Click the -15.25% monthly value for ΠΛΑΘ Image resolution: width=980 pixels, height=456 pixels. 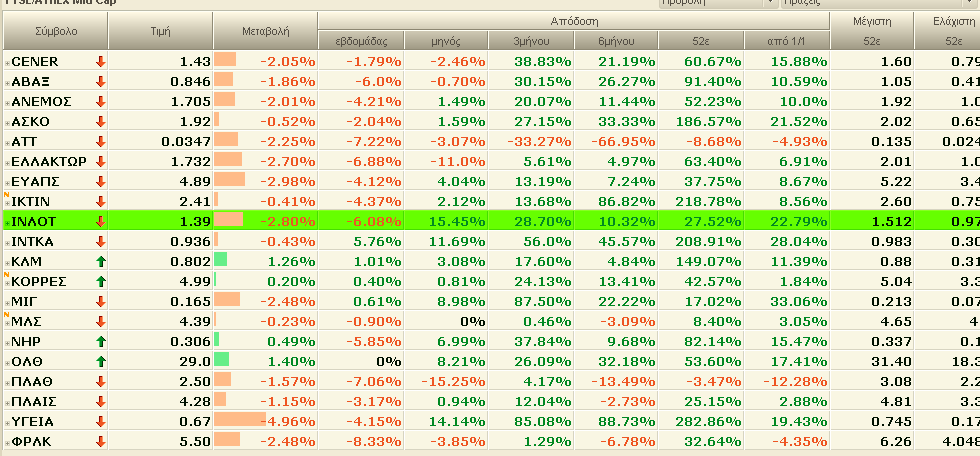point(453,381)
